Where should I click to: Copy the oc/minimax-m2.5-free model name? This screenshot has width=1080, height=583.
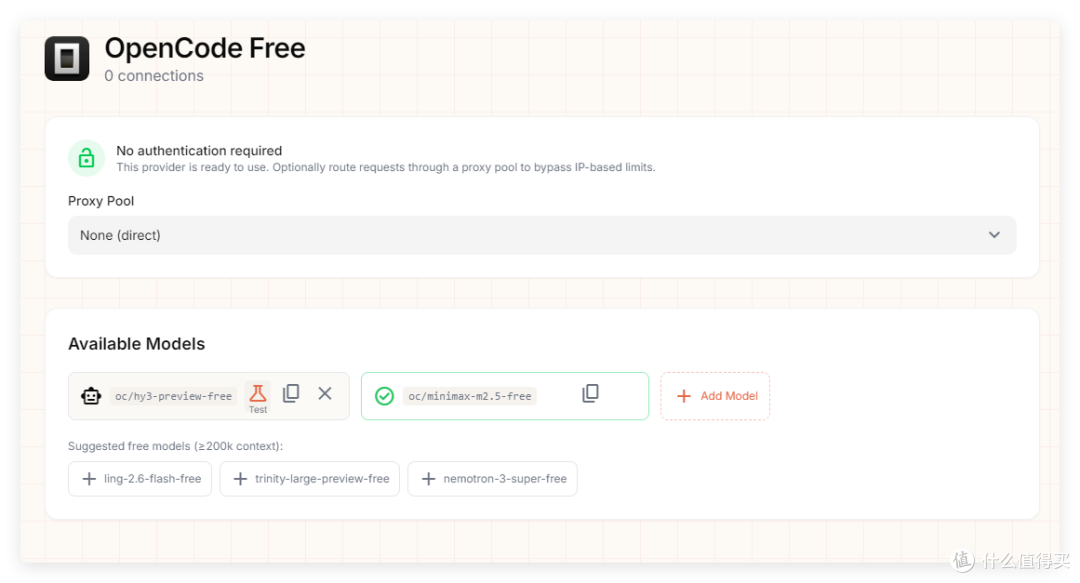[590, 393]
